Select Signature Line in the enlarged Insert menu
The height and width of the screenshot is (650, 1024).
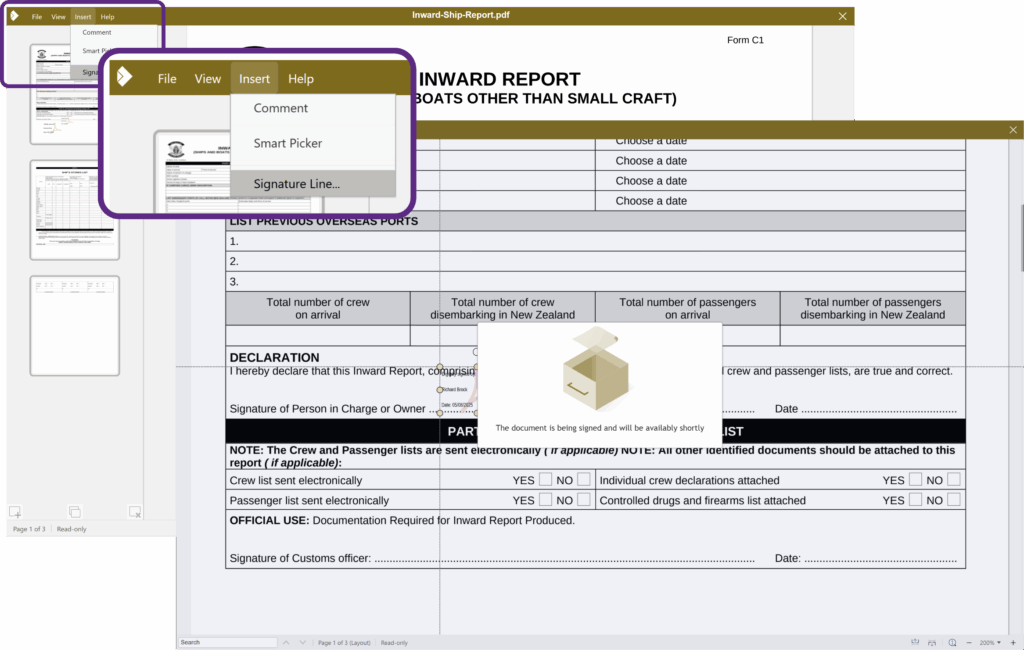click(x=296, y=184)
